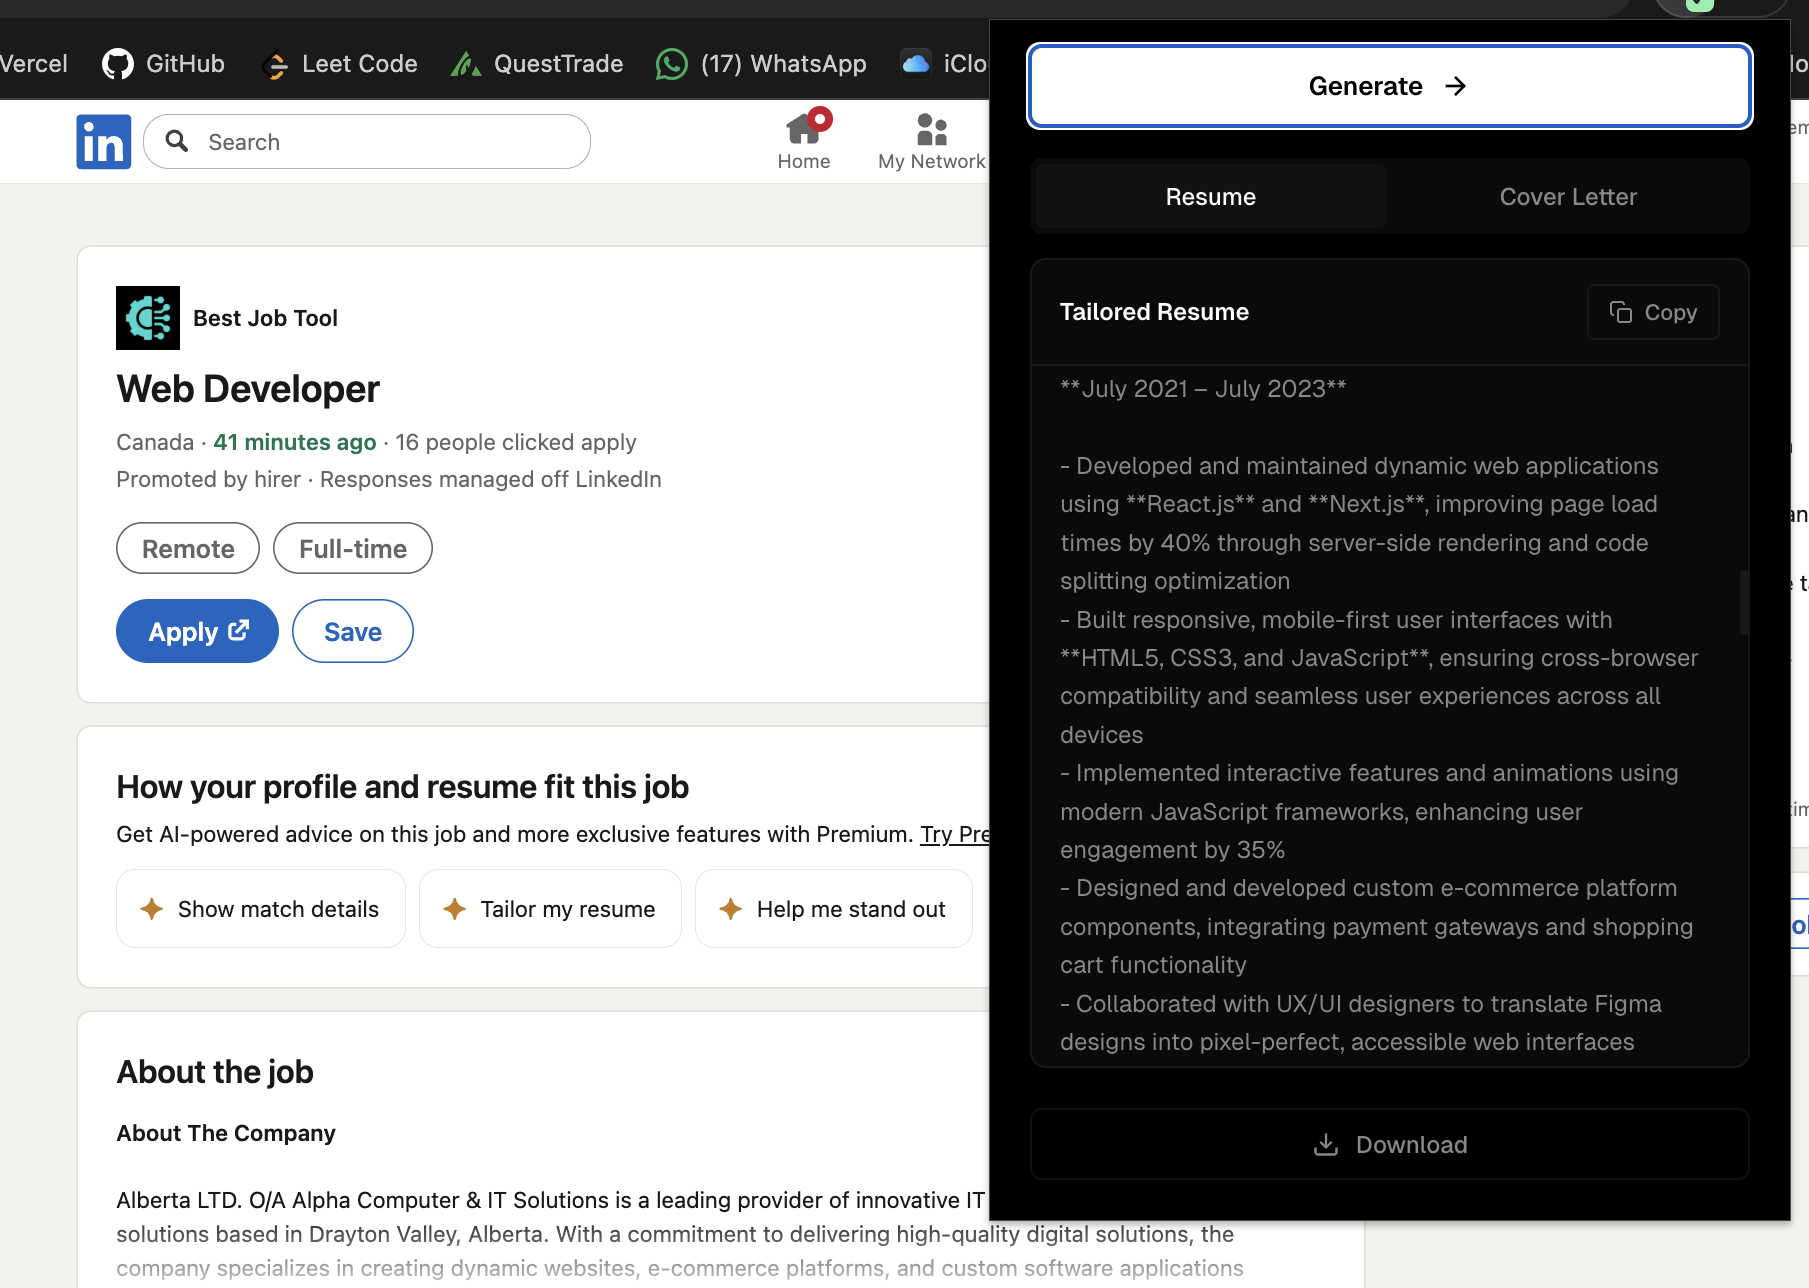Apply to the Web Developer job

pos(196,631)
